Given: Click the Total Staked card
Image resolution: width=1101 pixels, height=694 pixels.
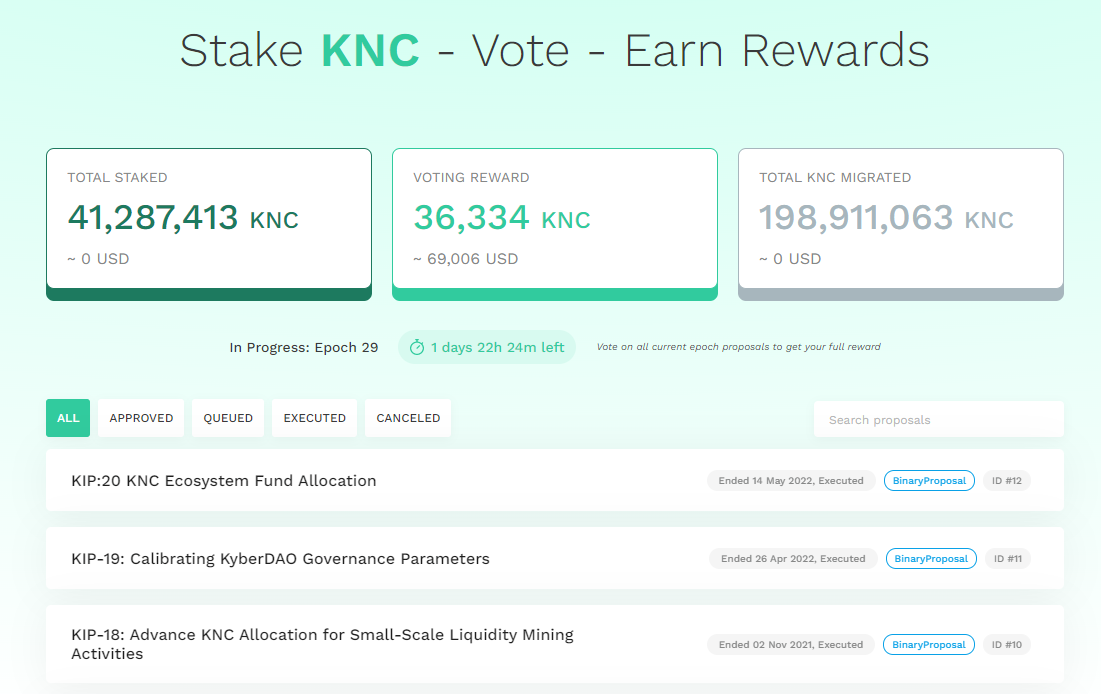Looking at the screenshot, I should [209, 224].
